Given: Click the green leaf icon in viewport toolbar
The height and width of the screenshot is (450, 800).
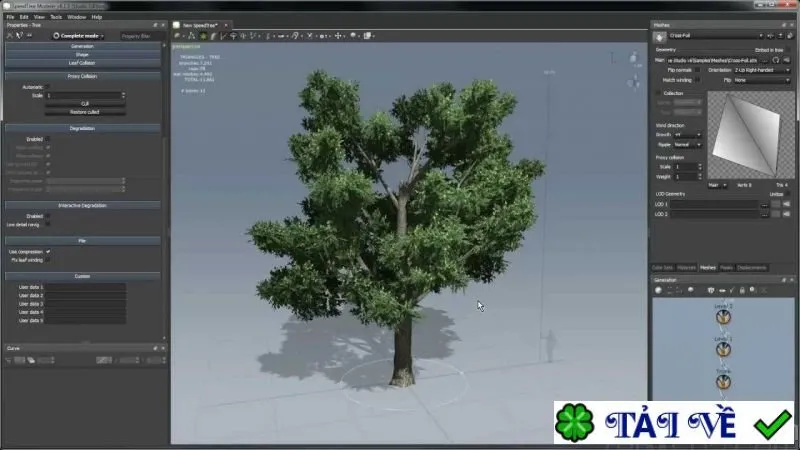Looking at the screenshot, I should pos(203,36).
